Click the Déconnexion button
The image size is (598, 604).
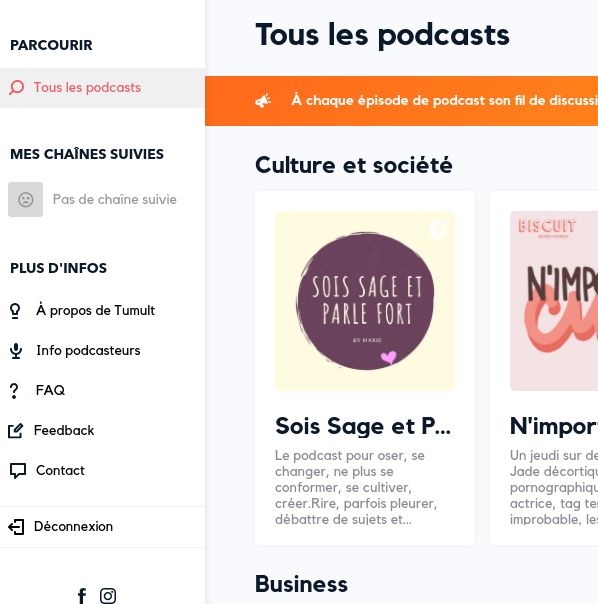tap(102, 527)
